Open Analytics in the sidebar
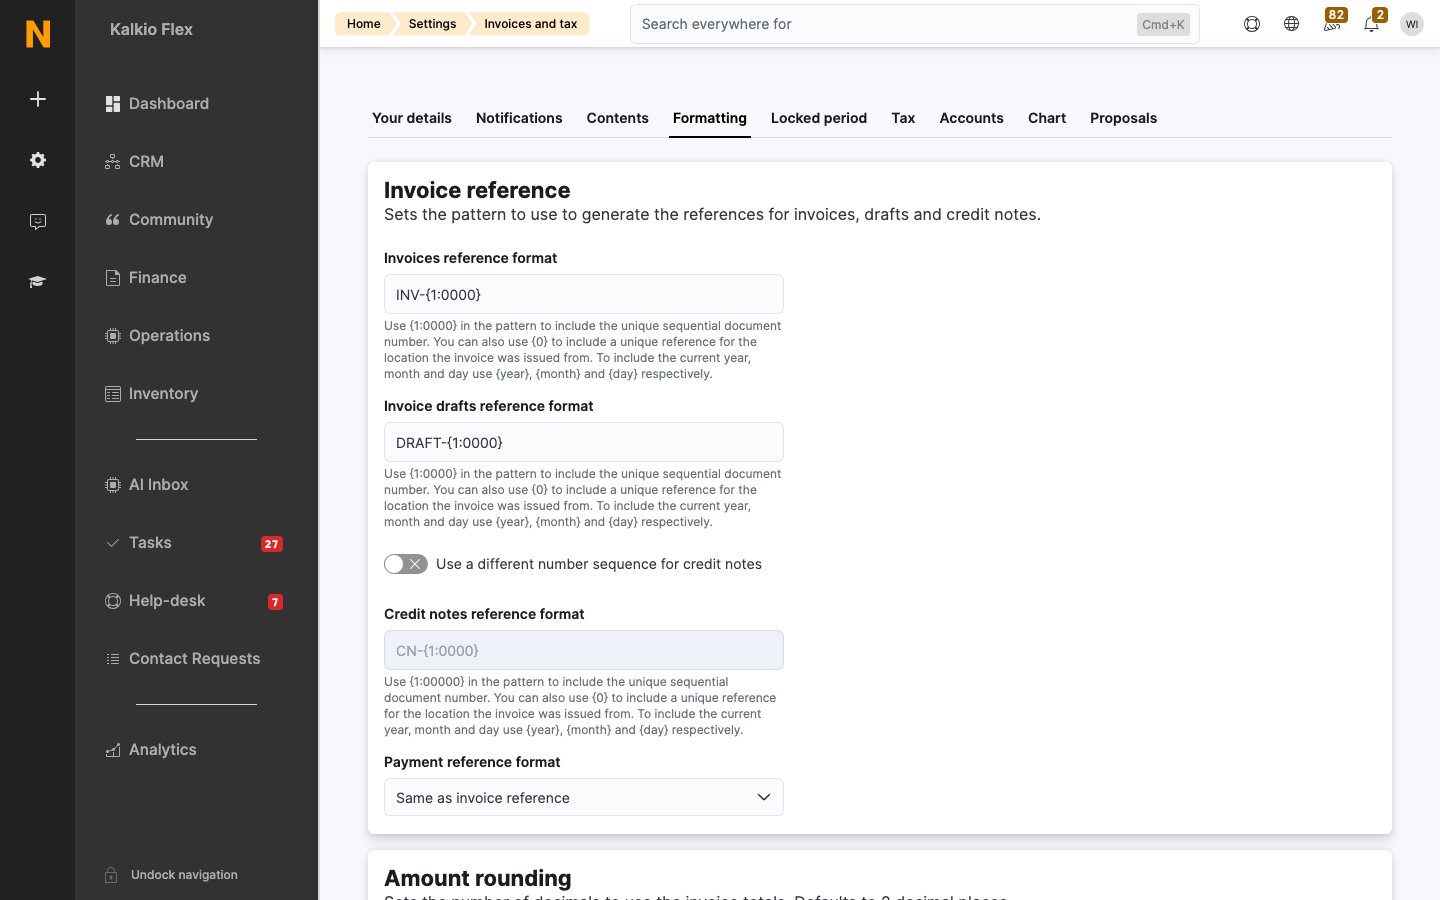This screenshot has width=1440, height=900. 151,750
